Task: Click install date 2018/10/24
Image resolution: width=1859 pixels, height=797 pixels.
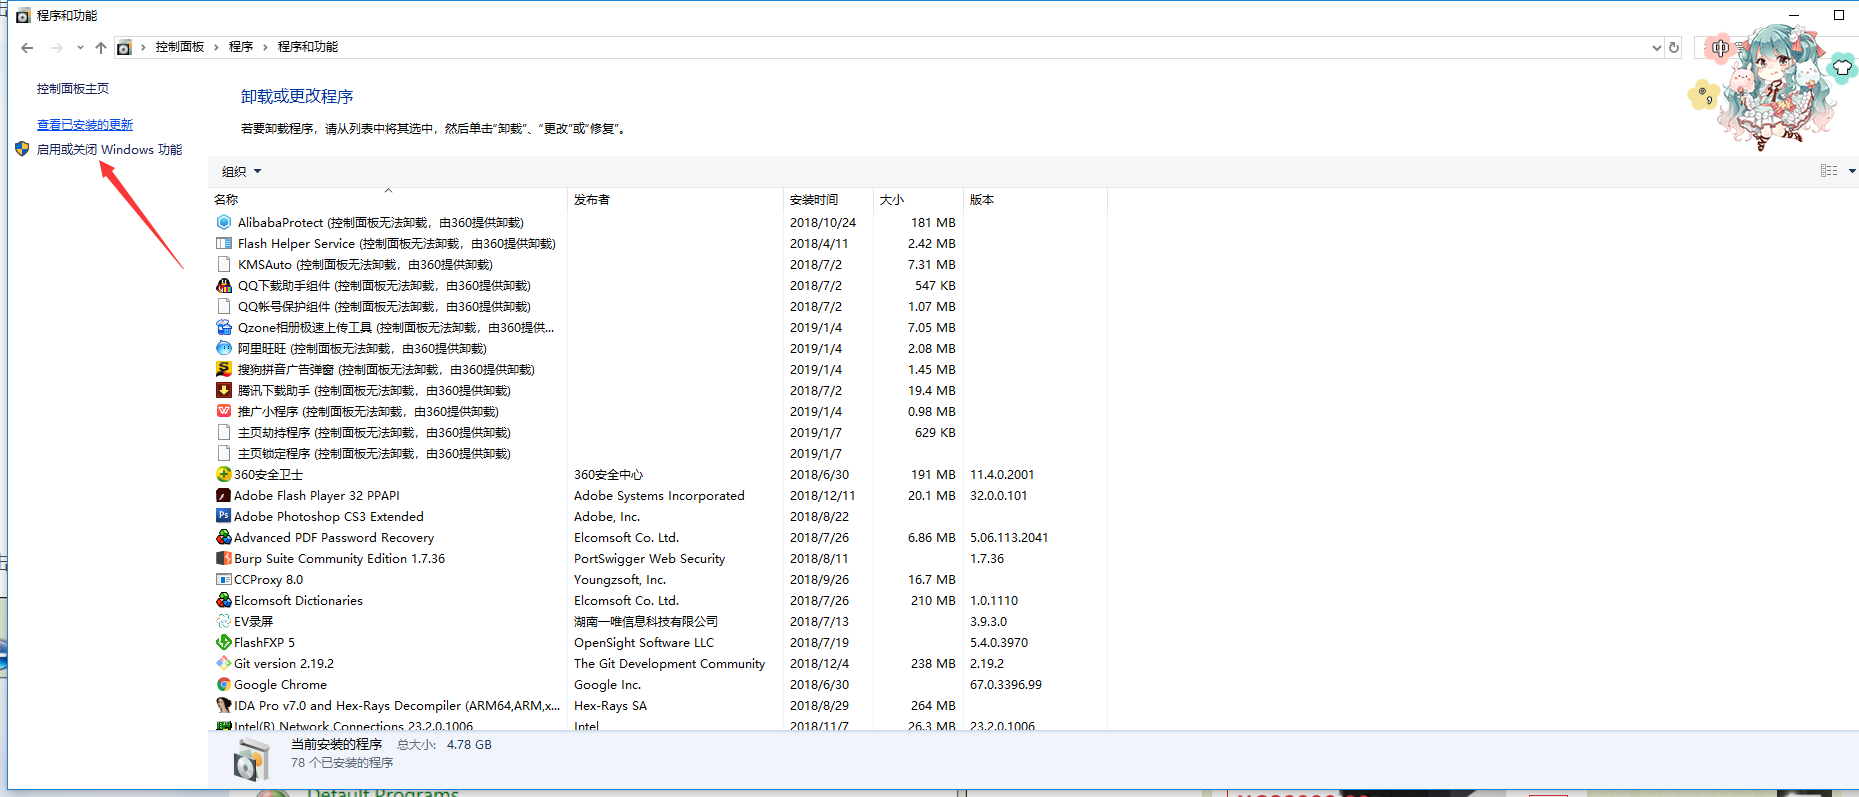Action: 823,222
